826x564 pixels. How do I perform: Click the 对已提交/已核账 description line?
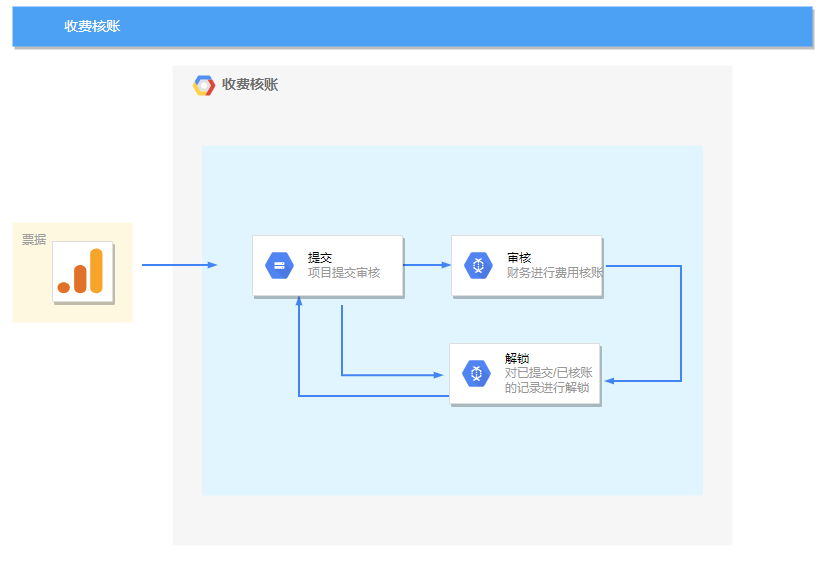point(548,373)
